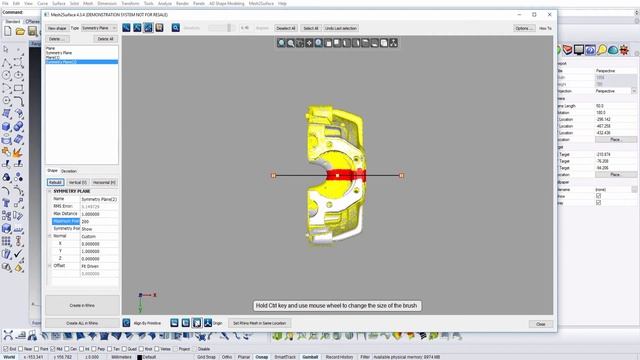
Task: Toggle Gumball in the Rhino status bar
Action: pos(310,357)
